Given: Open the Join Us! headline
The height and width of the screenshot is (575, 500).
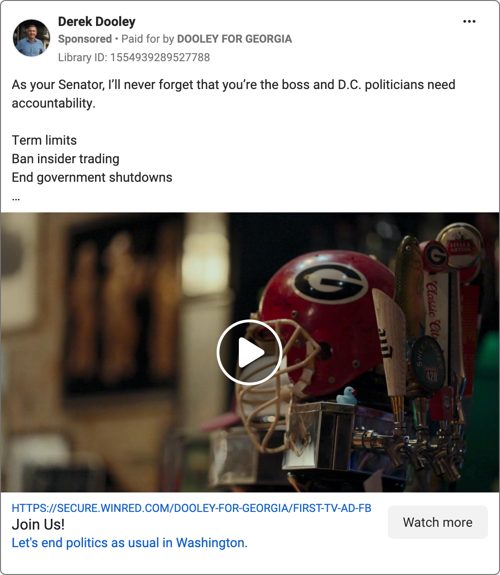Looking at the screenshot, I should point(38,524).
